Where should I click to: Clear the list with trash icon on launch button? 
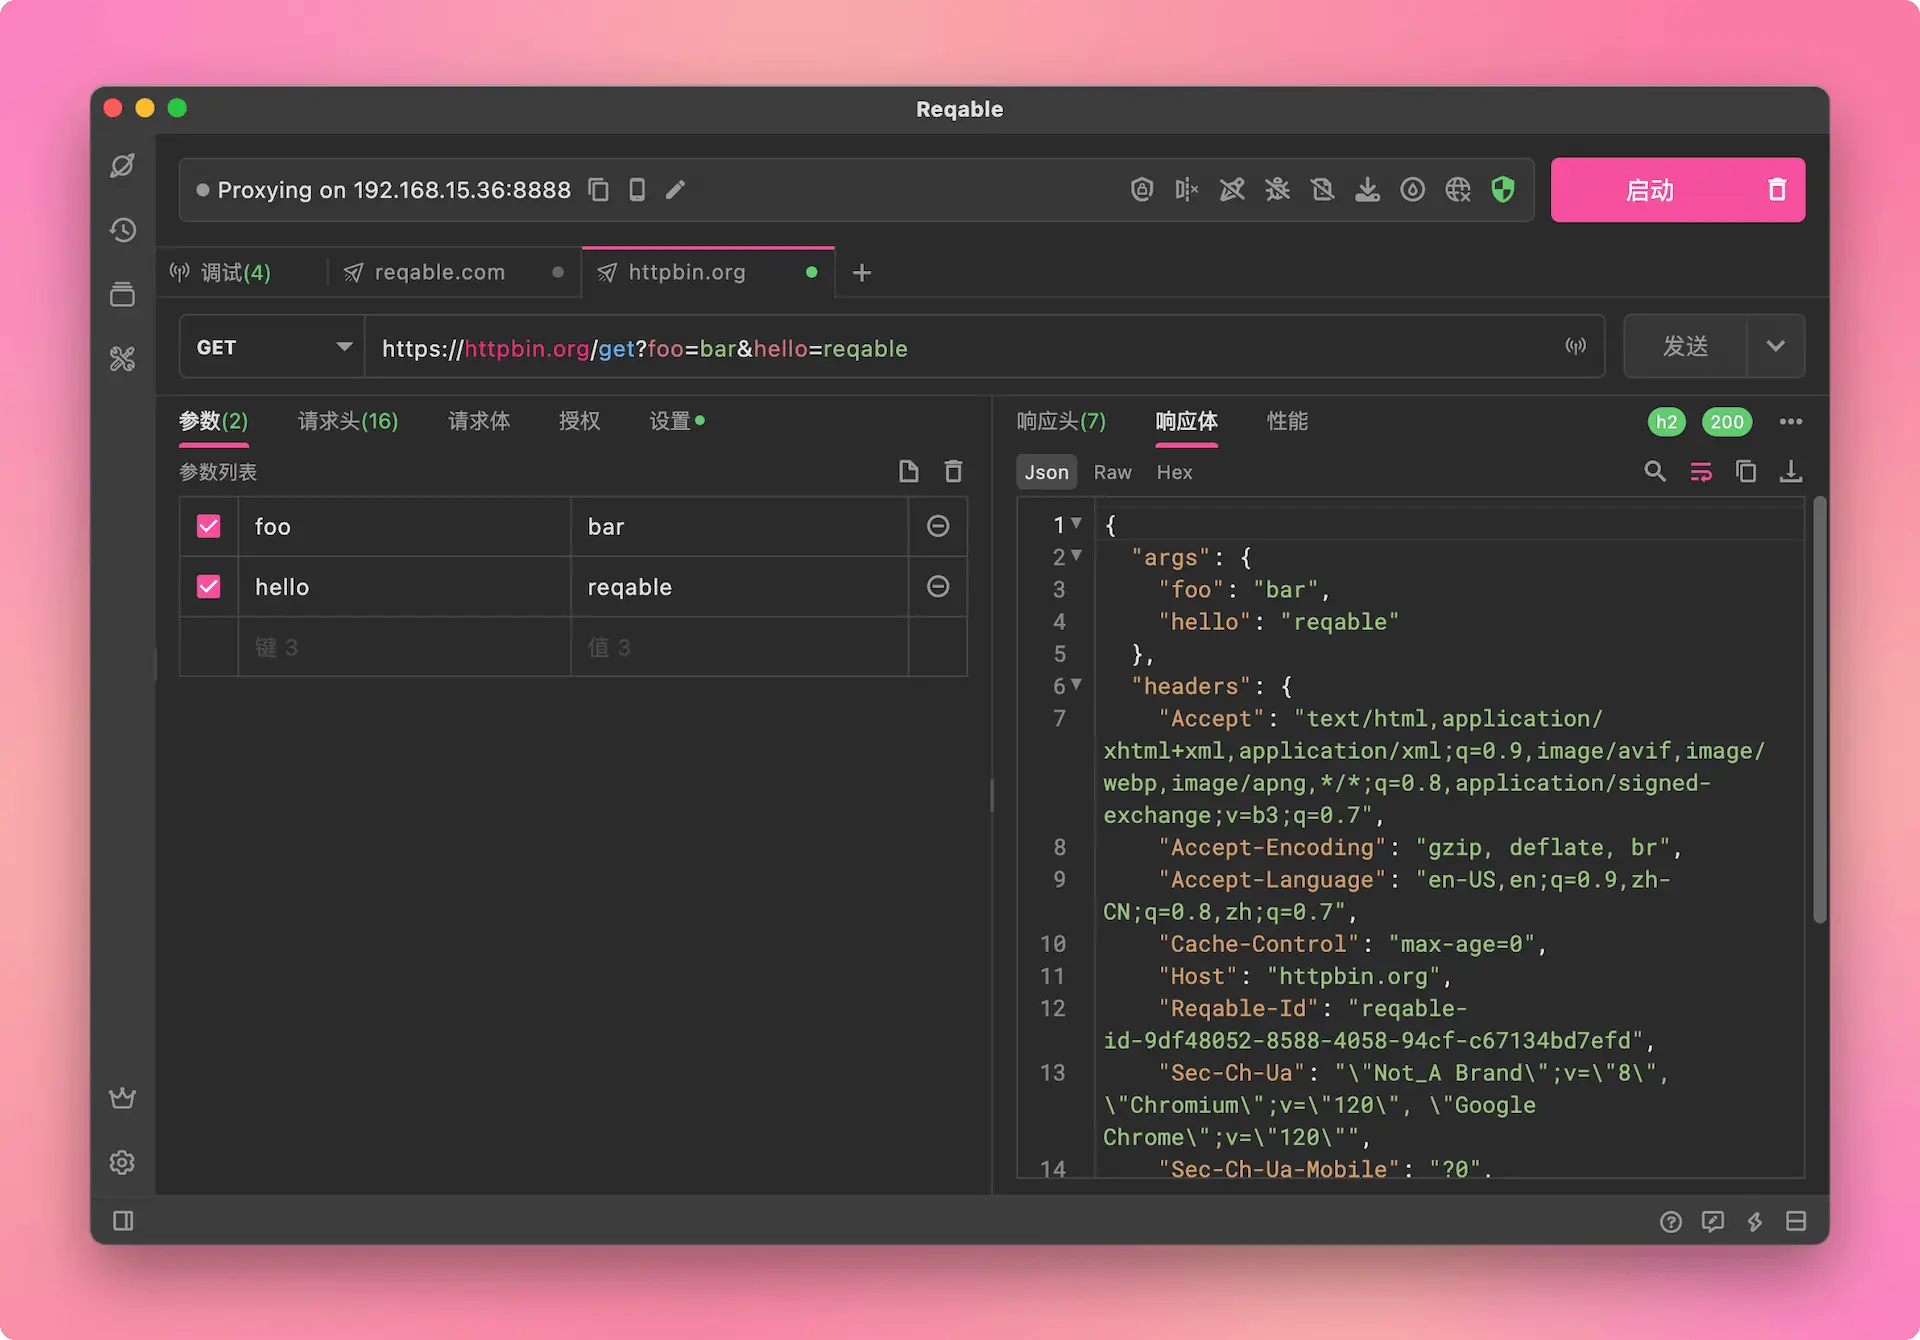click(x=1777, y=189)
